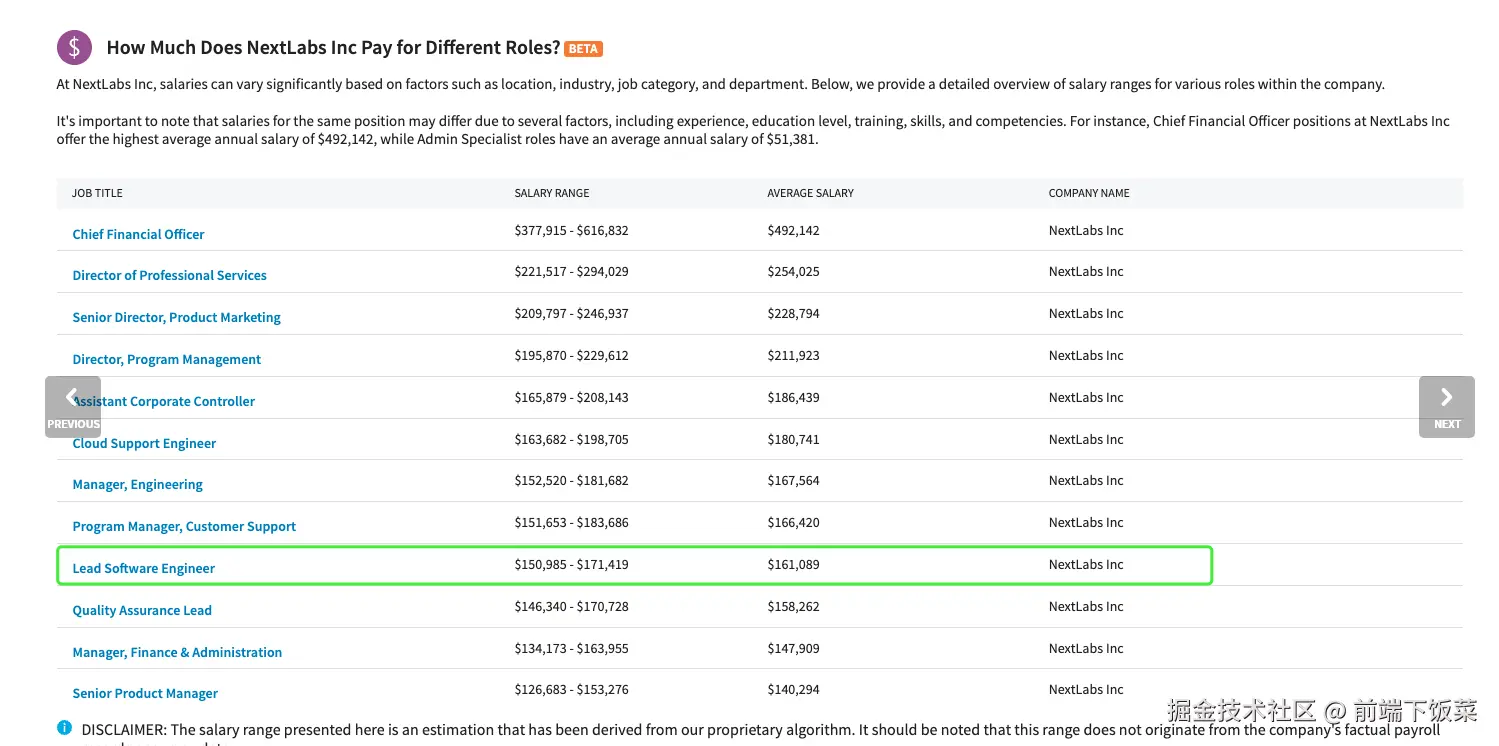Click the SALARY RANGE column header
Image resolution: width=1499 pixels, height=746 pixels.
tap(551, 193)
